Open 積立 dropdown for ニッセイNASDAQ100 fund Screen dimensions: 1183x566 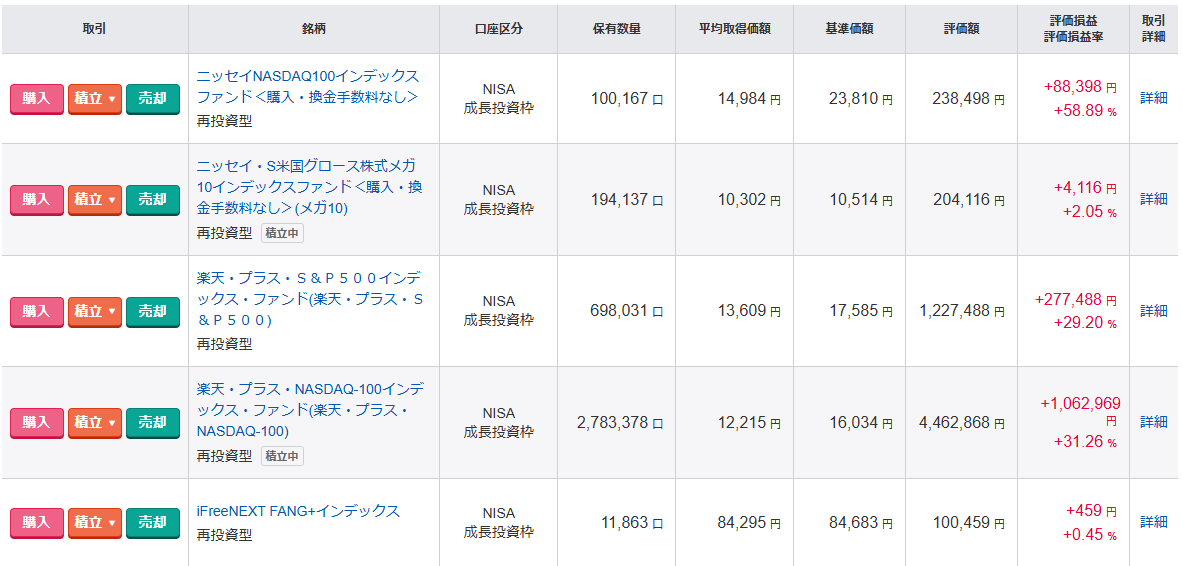point(94,99)
